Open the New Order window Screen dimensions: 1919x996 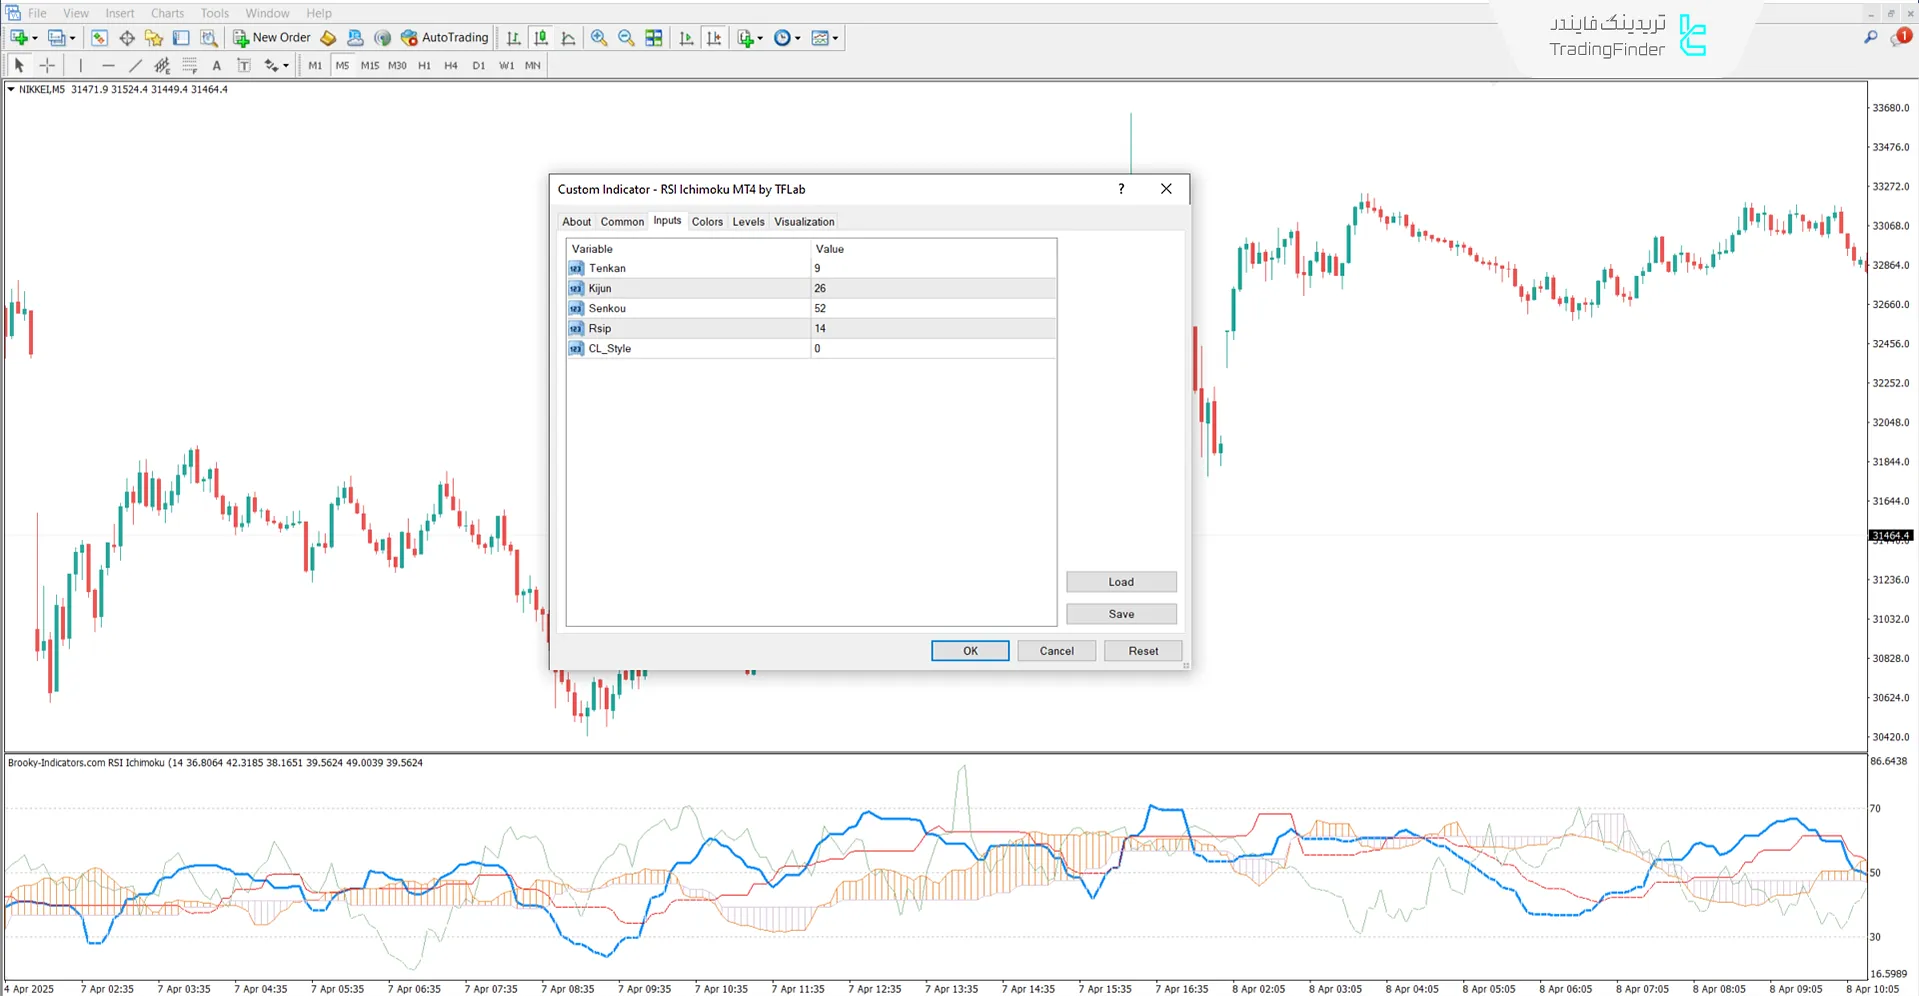(271, 37)
